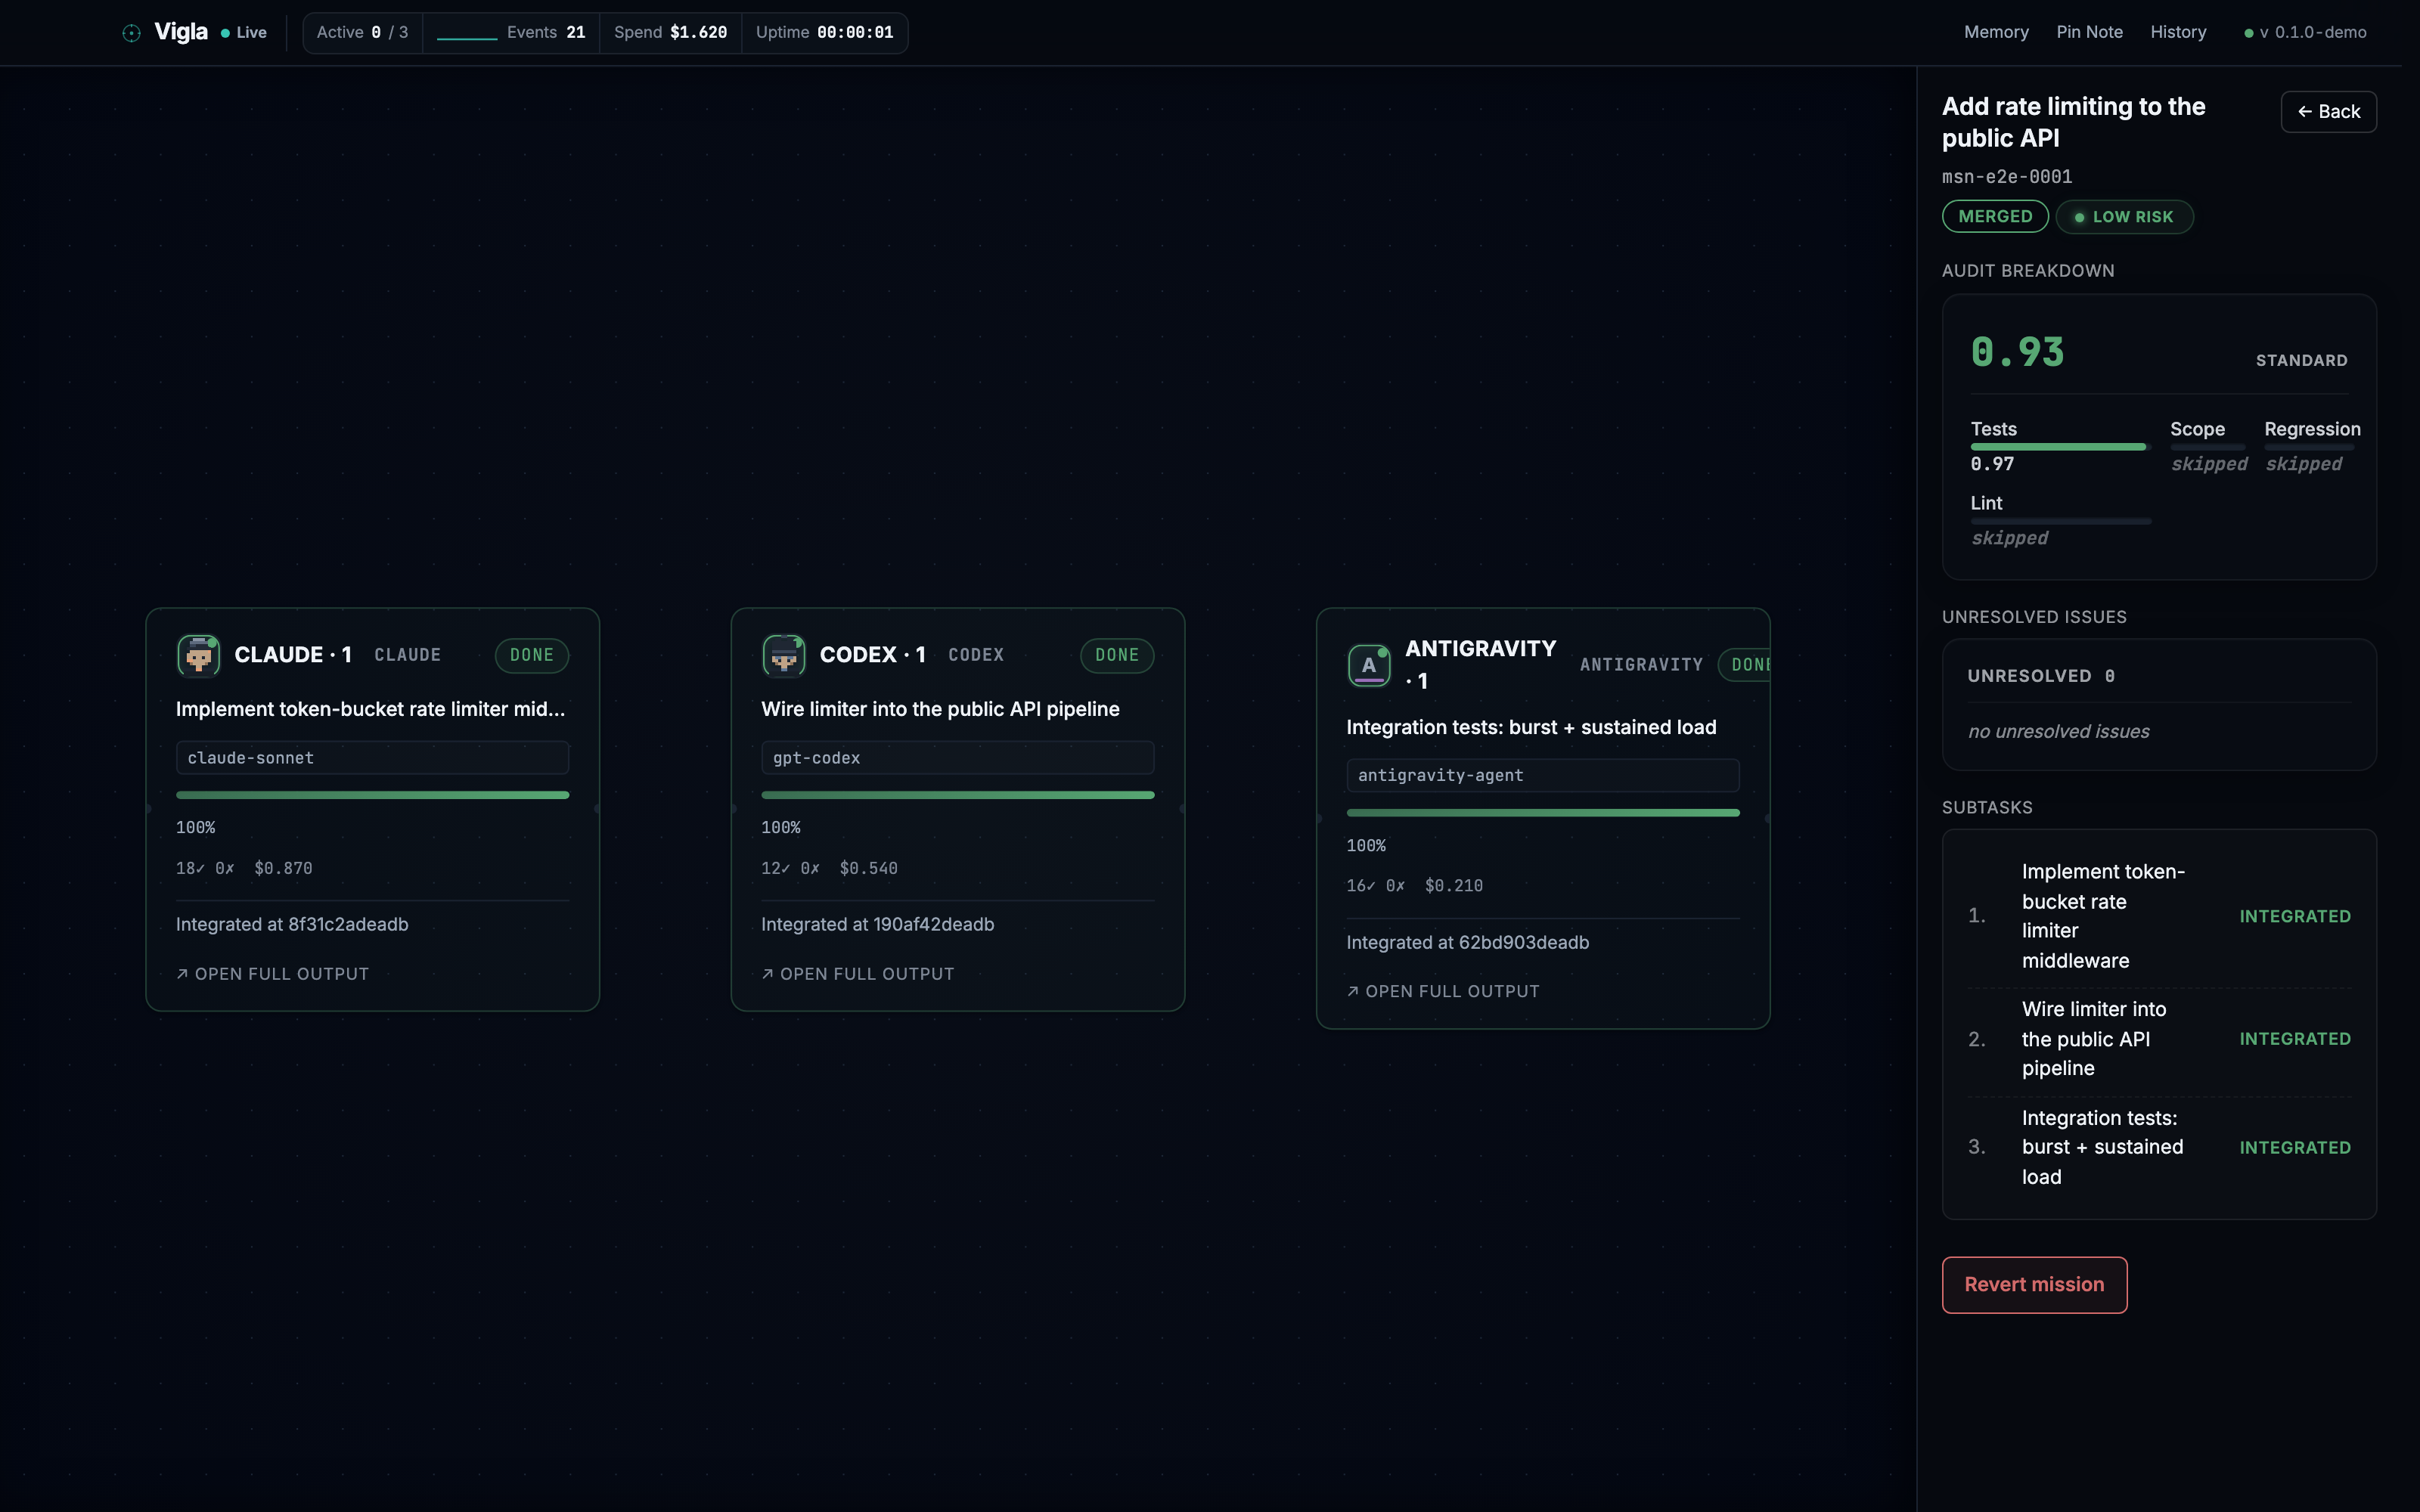Click the Regression metric label
Screen dimensions: 2420x1512
tap(2312, 430)
